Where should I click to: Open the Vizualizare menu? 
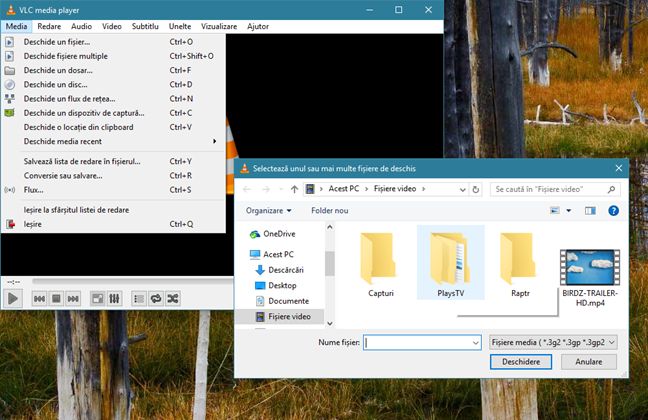(219, 26)
